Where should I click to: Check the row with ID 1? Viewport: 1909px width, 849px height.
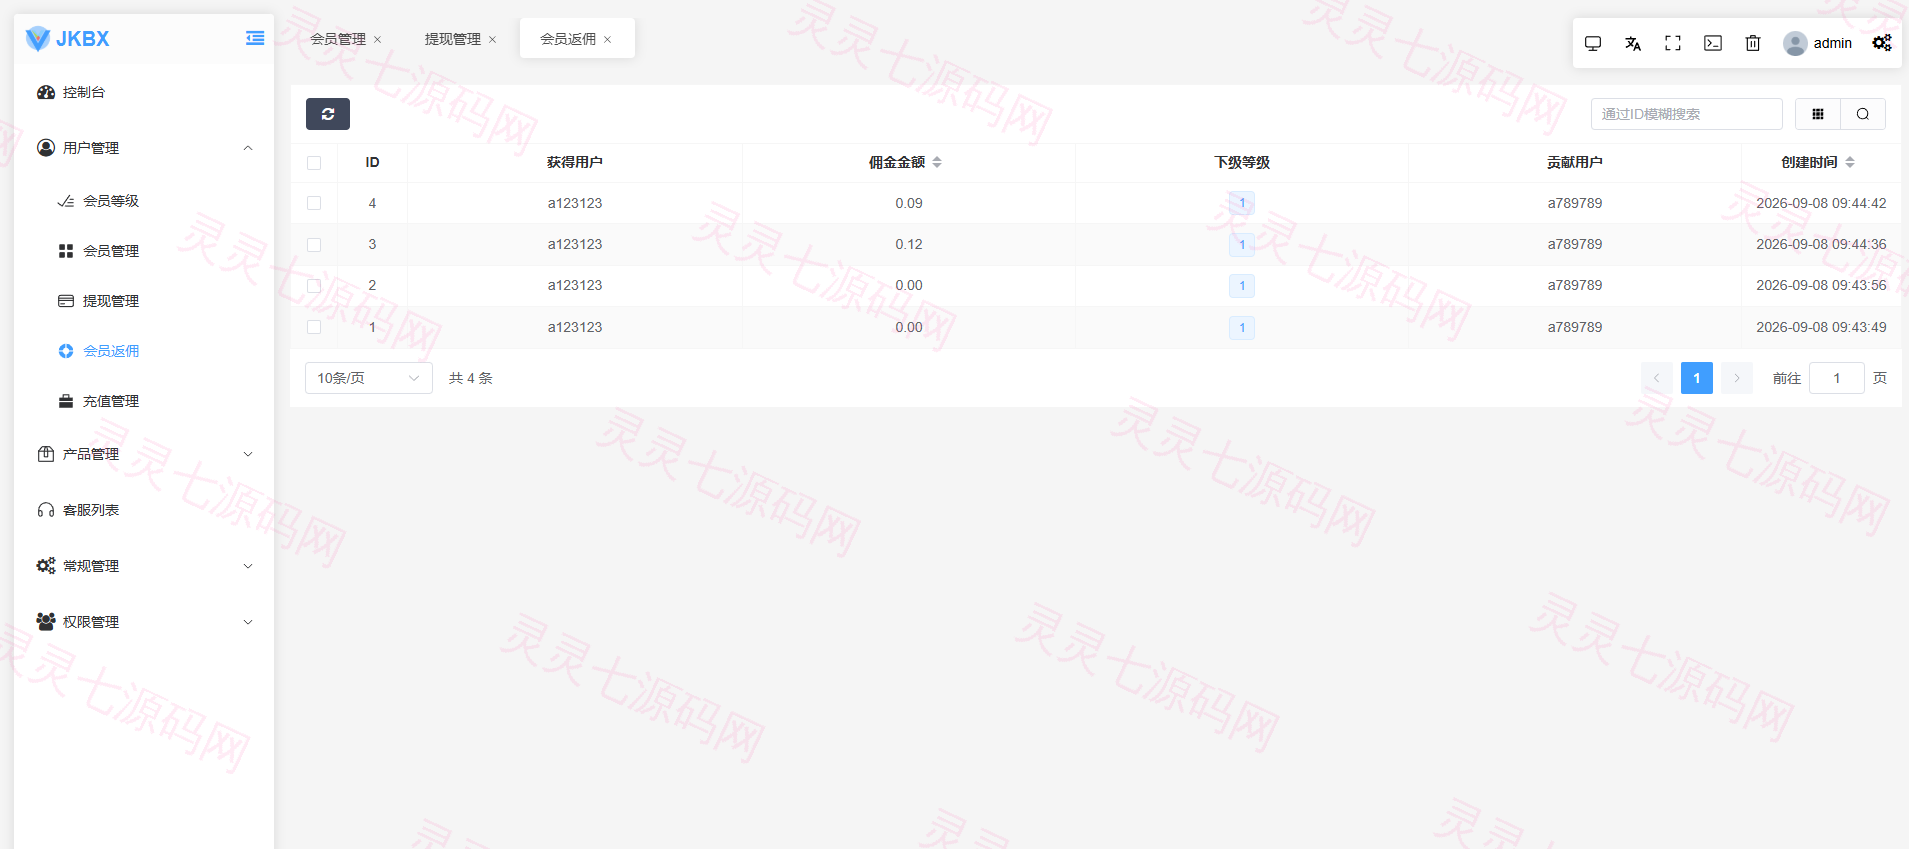(x=314, y=327)
